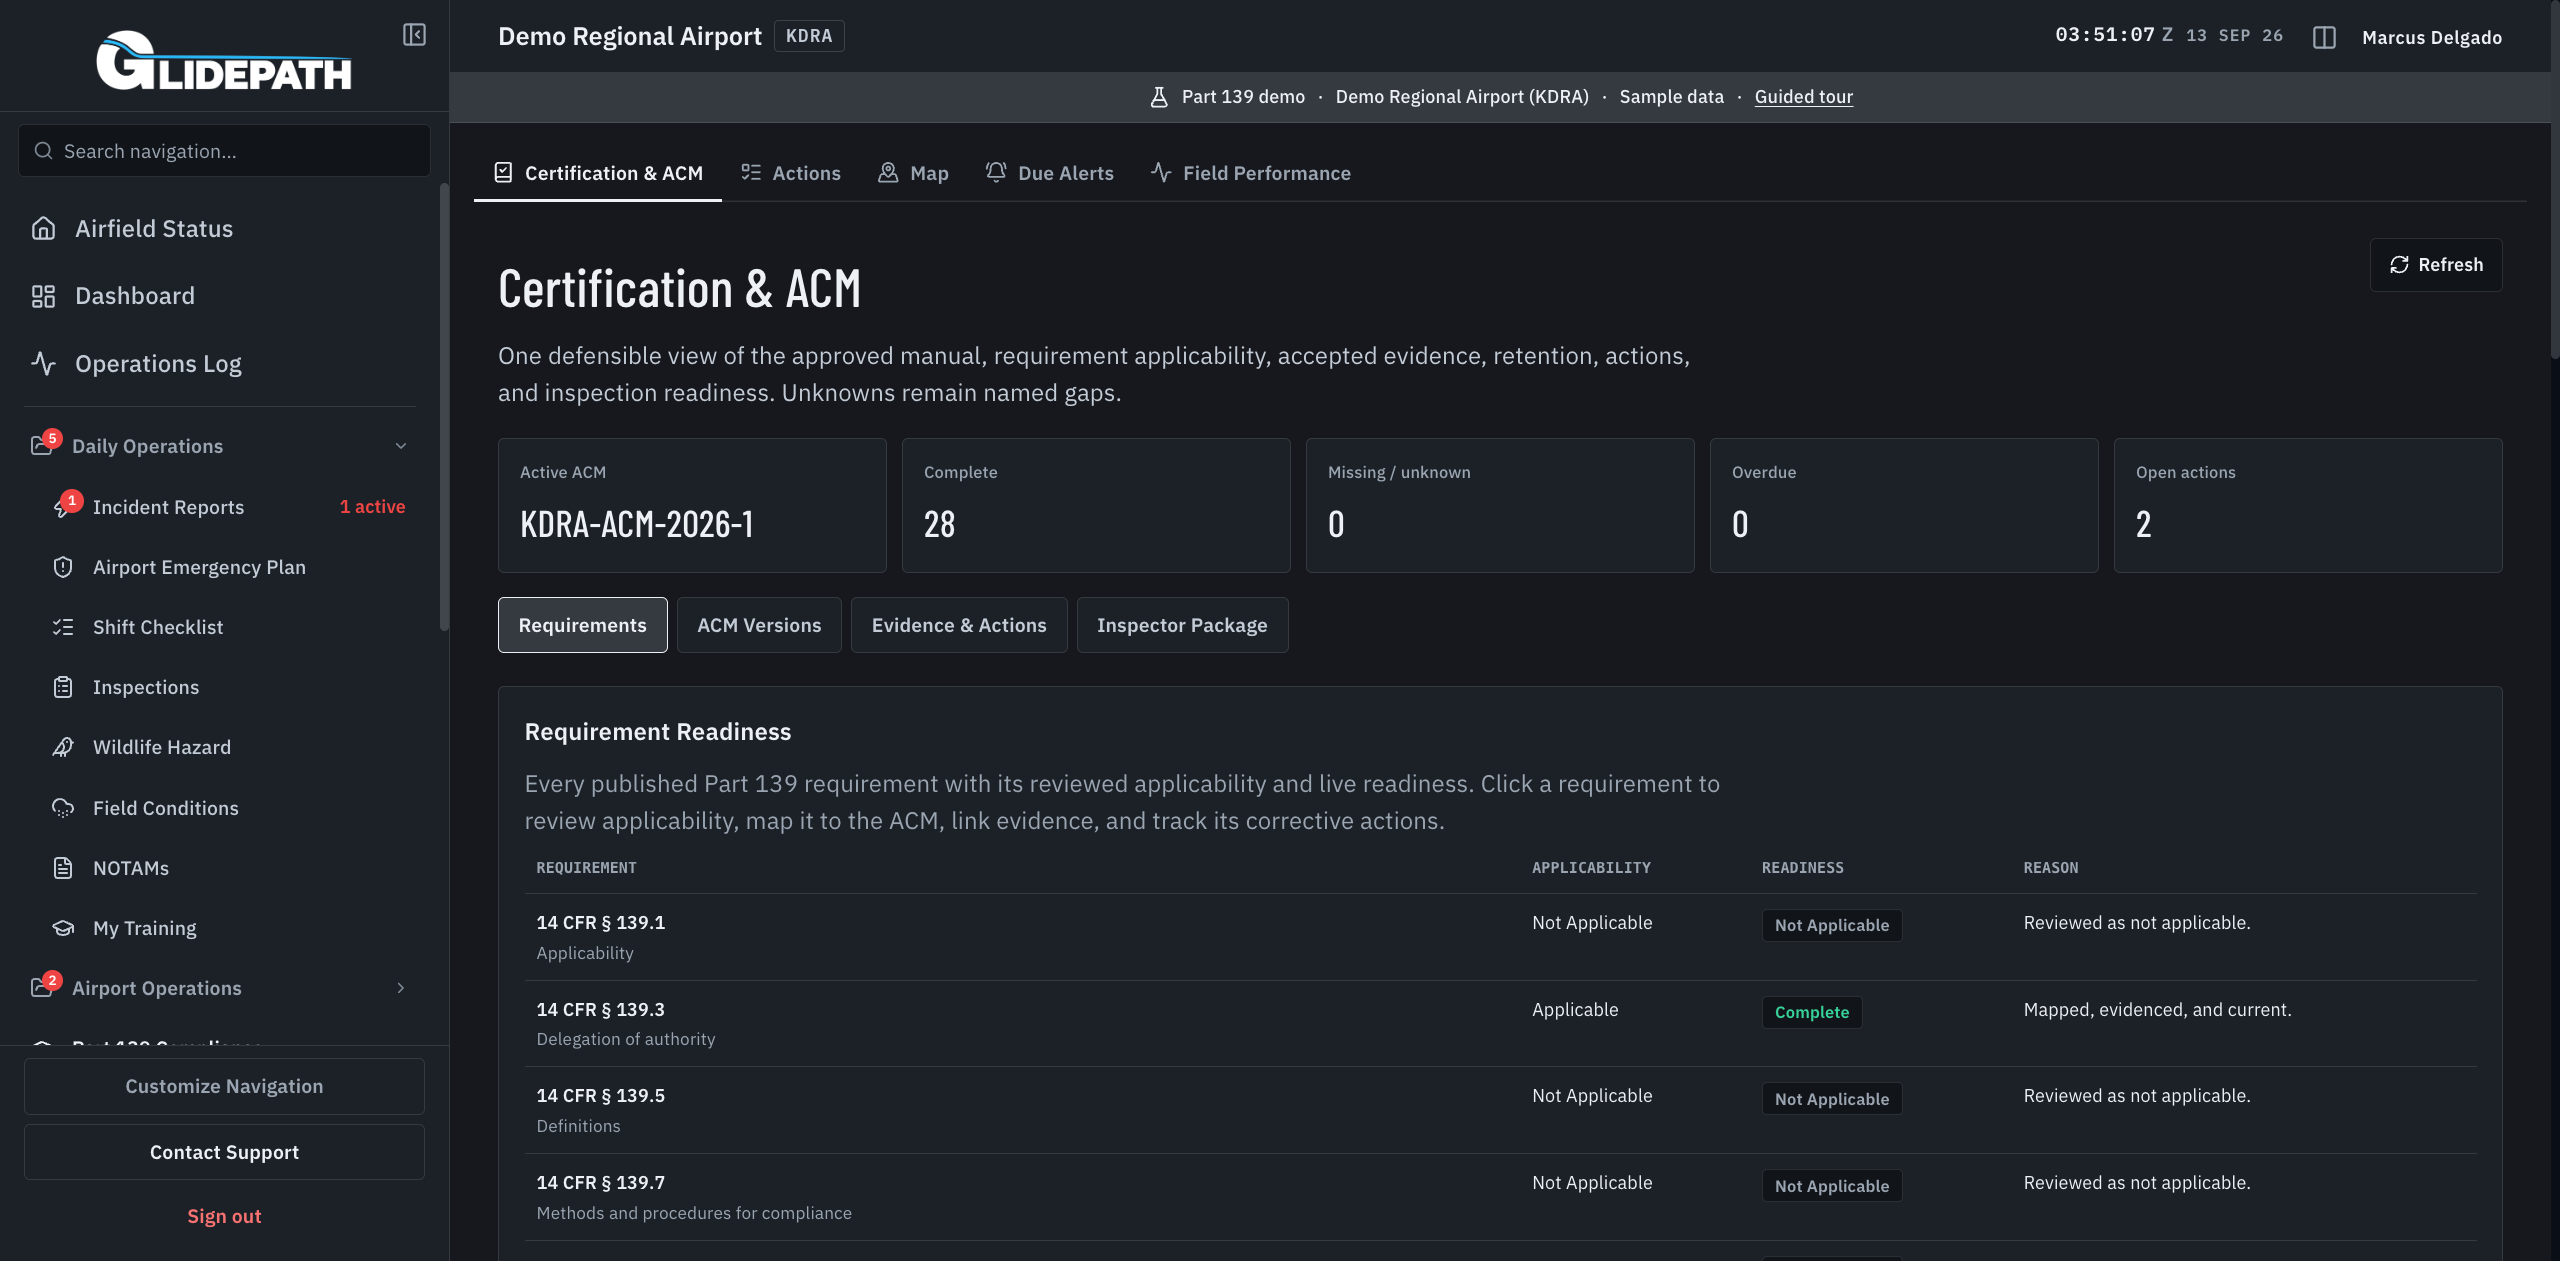
Task: Open Dashboard in the sidebar
Action: tap(224, 296)
